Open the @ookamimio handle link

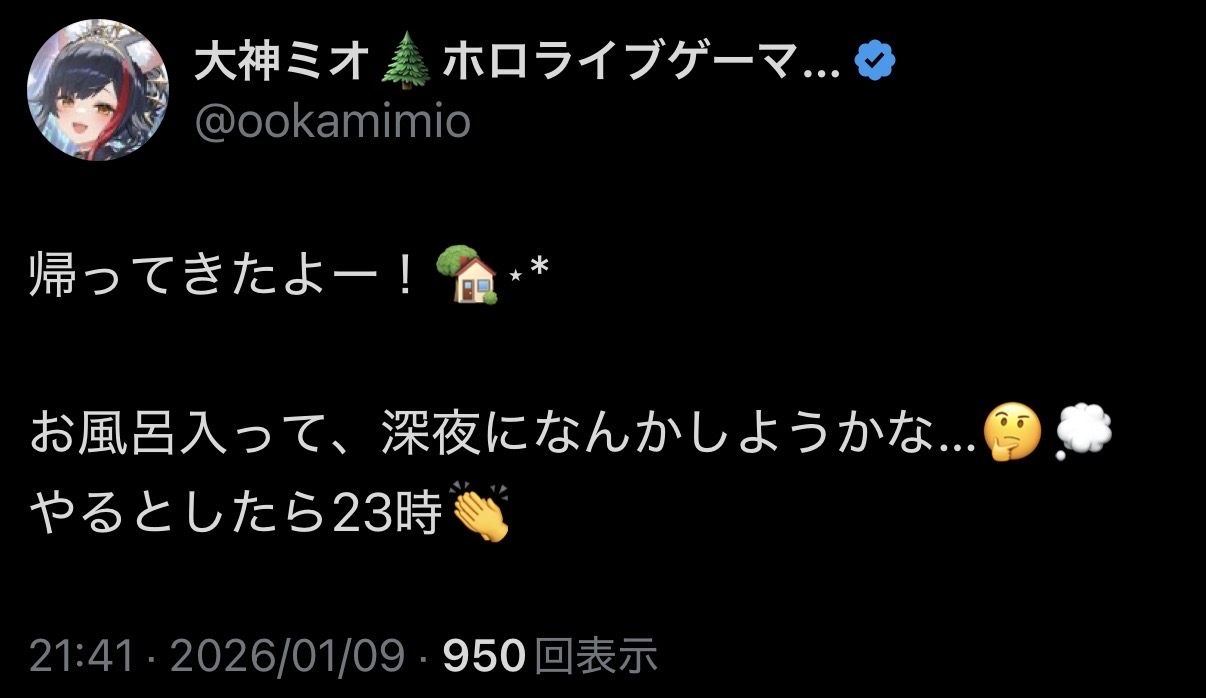pos(331,122)
